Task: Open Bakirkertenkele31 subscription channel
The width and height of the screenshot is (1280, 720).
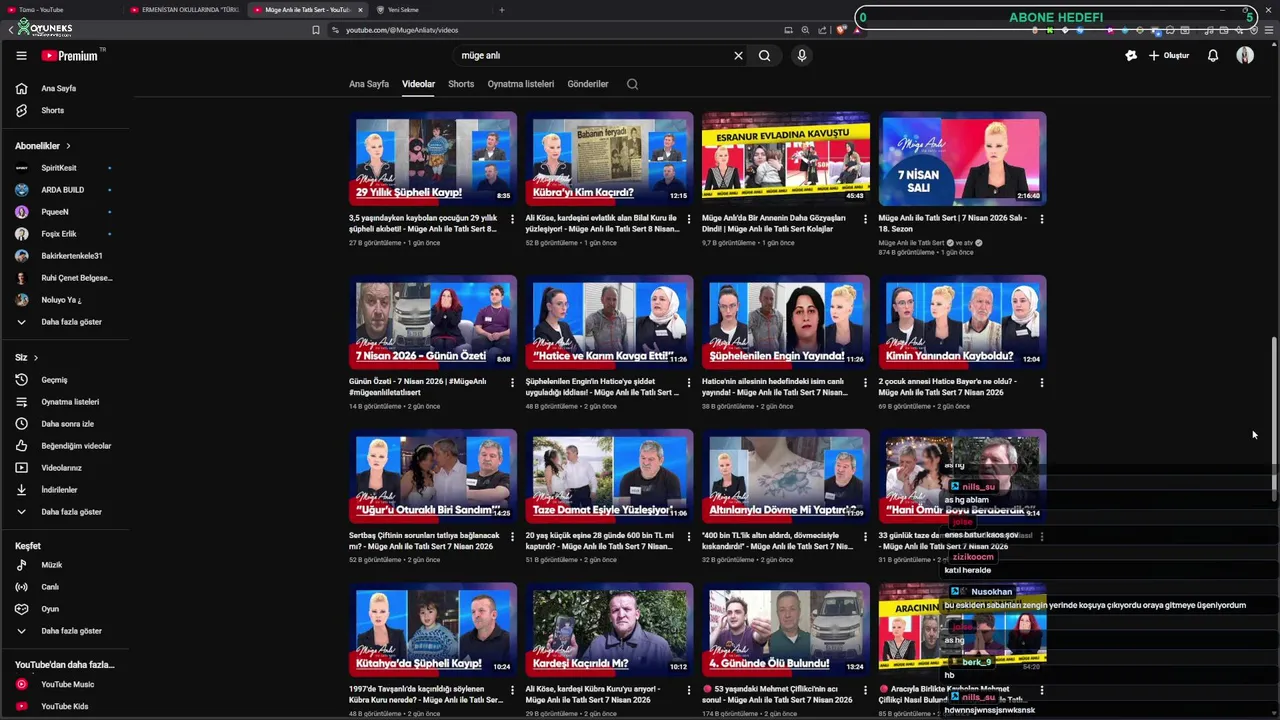Action: point(65,256)
